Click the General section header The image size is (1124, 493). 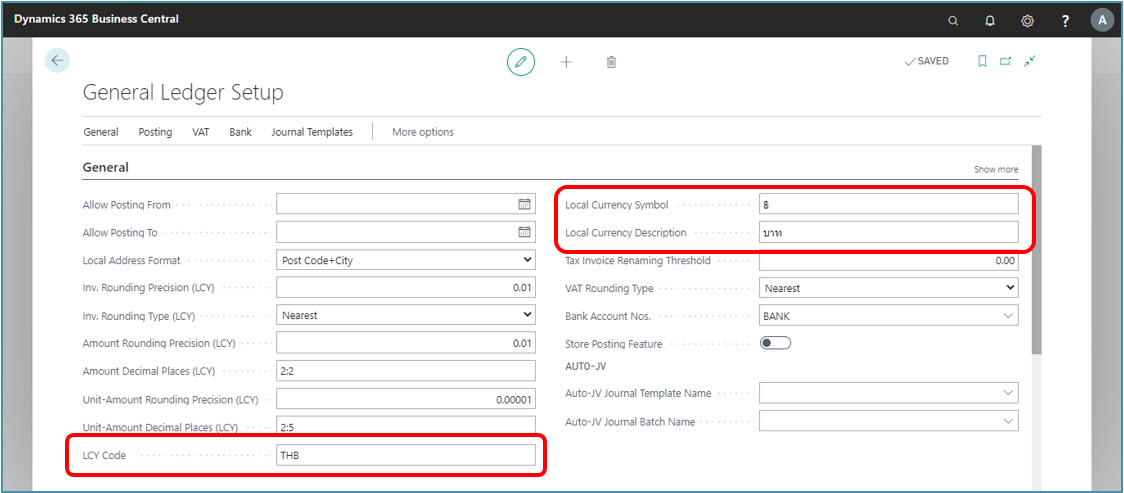click(x=106, y=168)
